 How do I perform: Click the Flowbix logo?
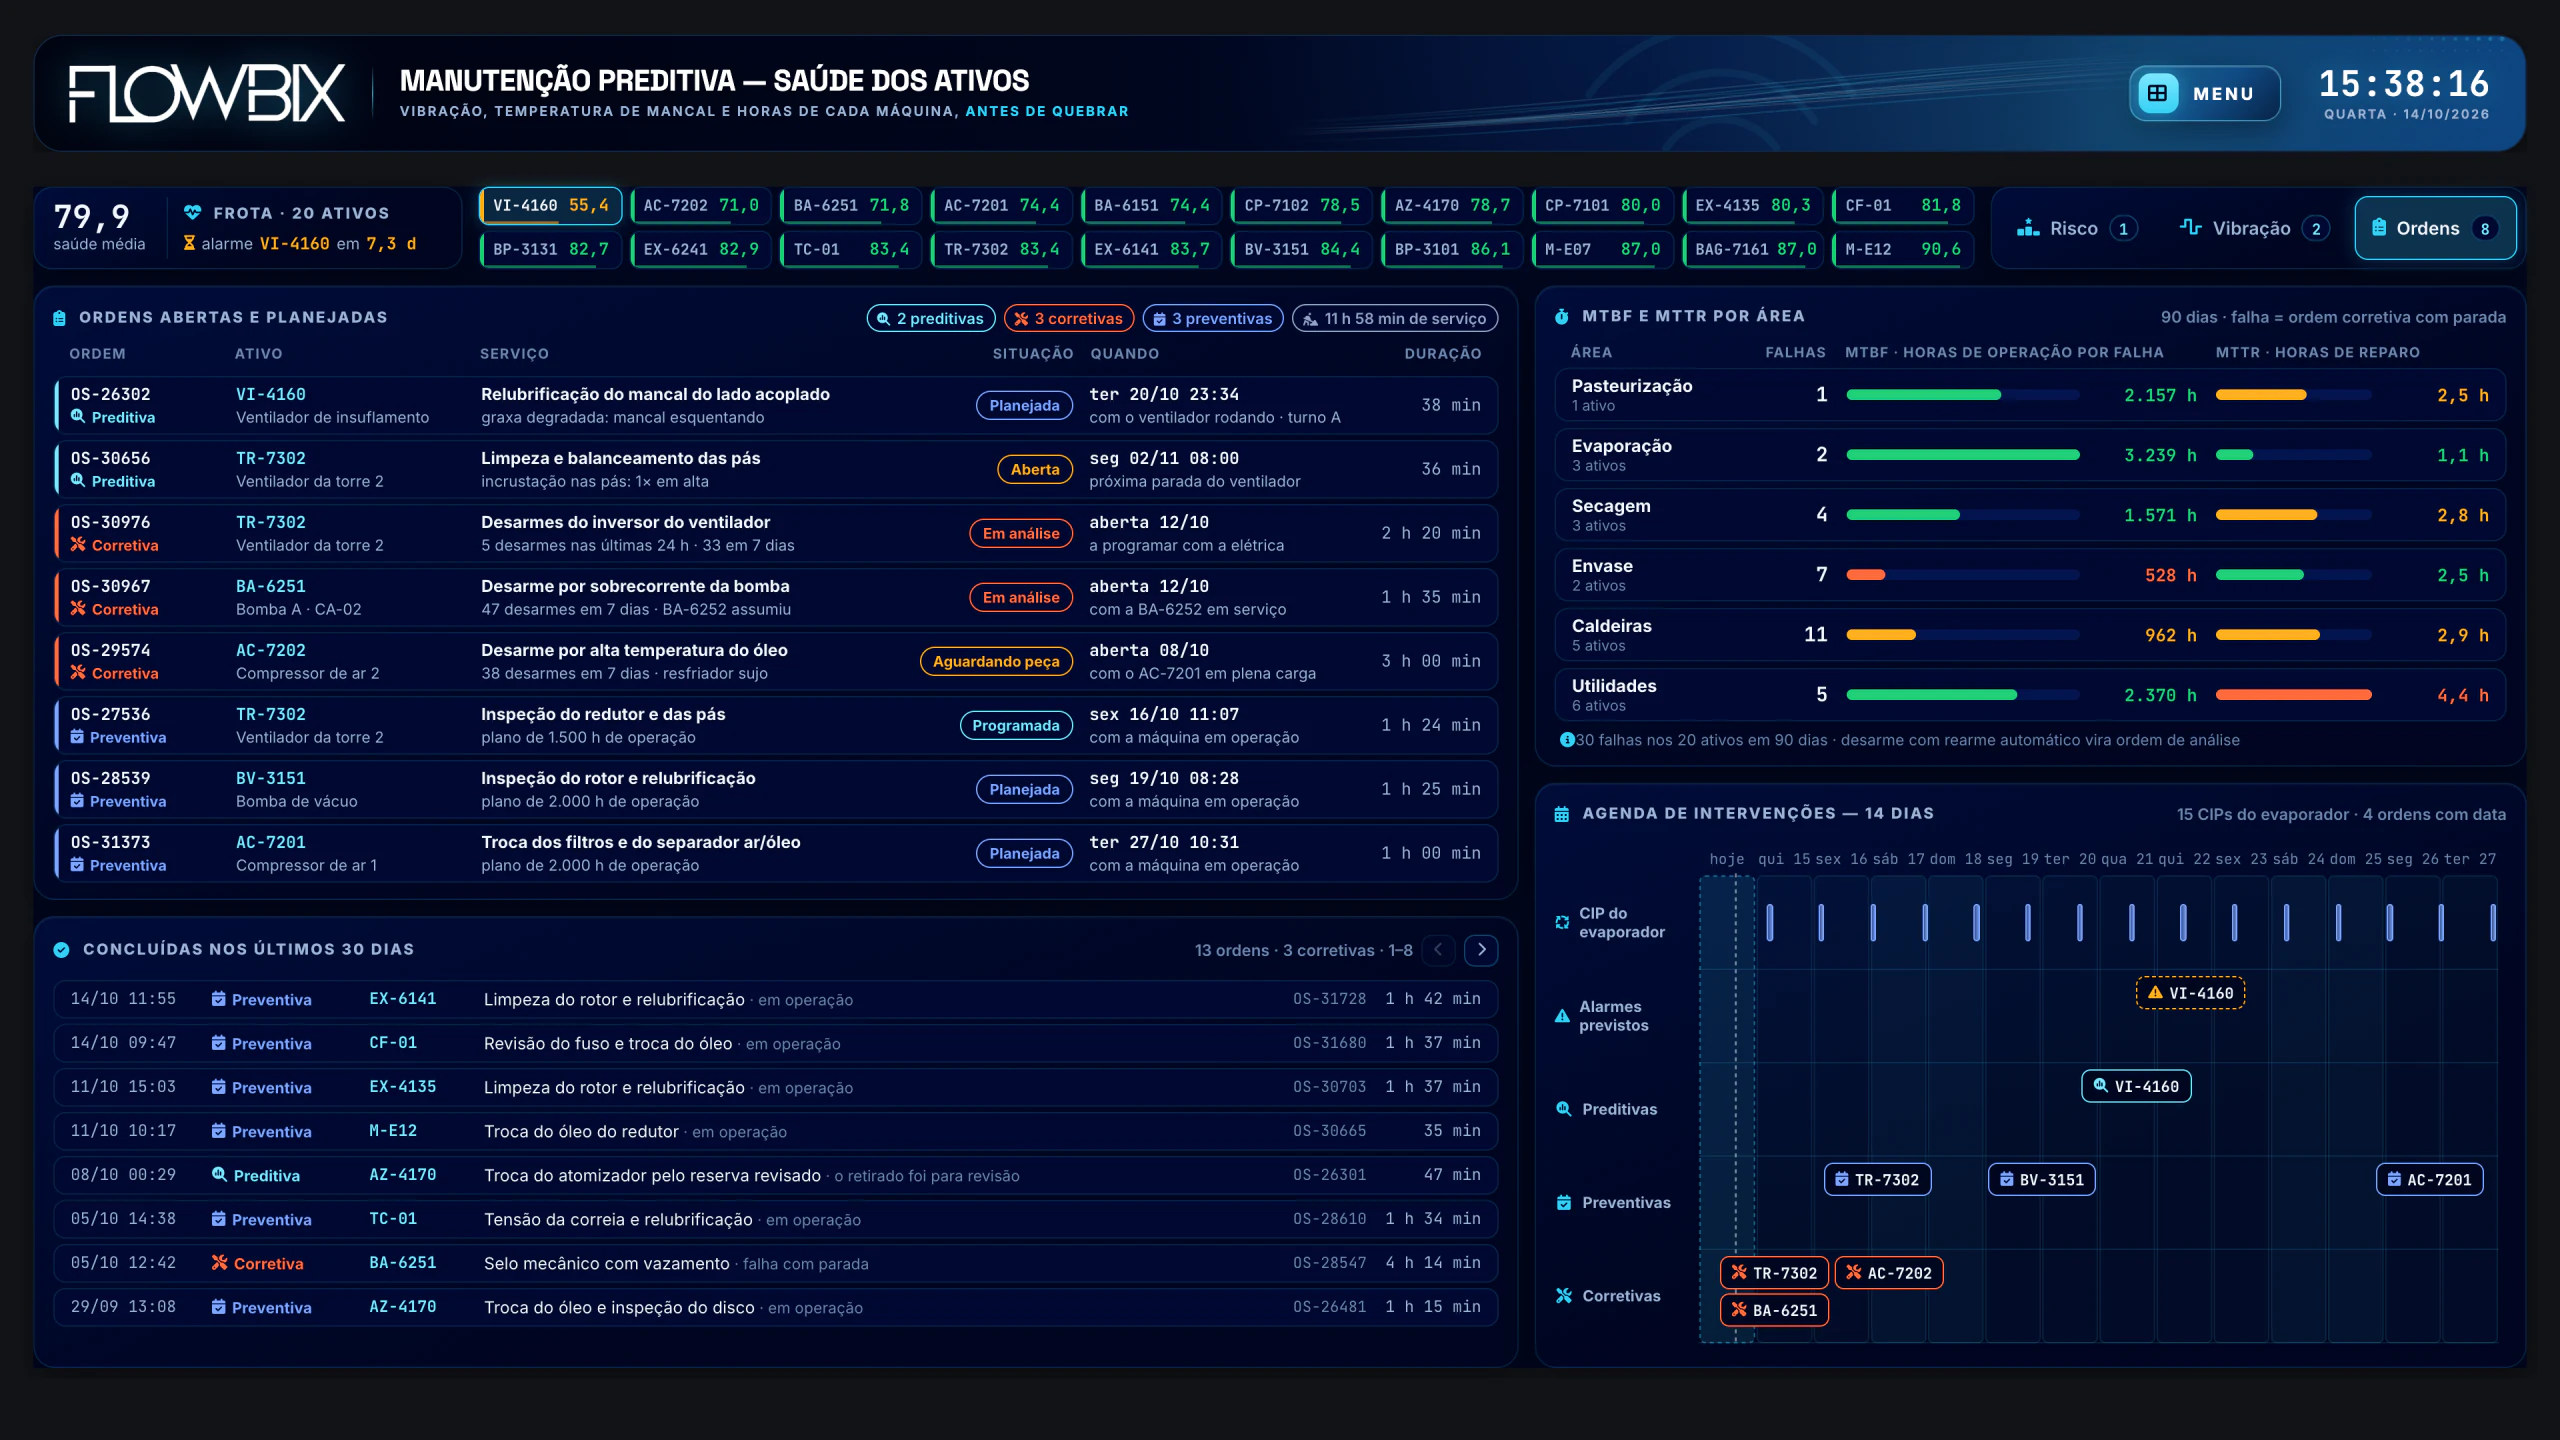tap(207, 93)
